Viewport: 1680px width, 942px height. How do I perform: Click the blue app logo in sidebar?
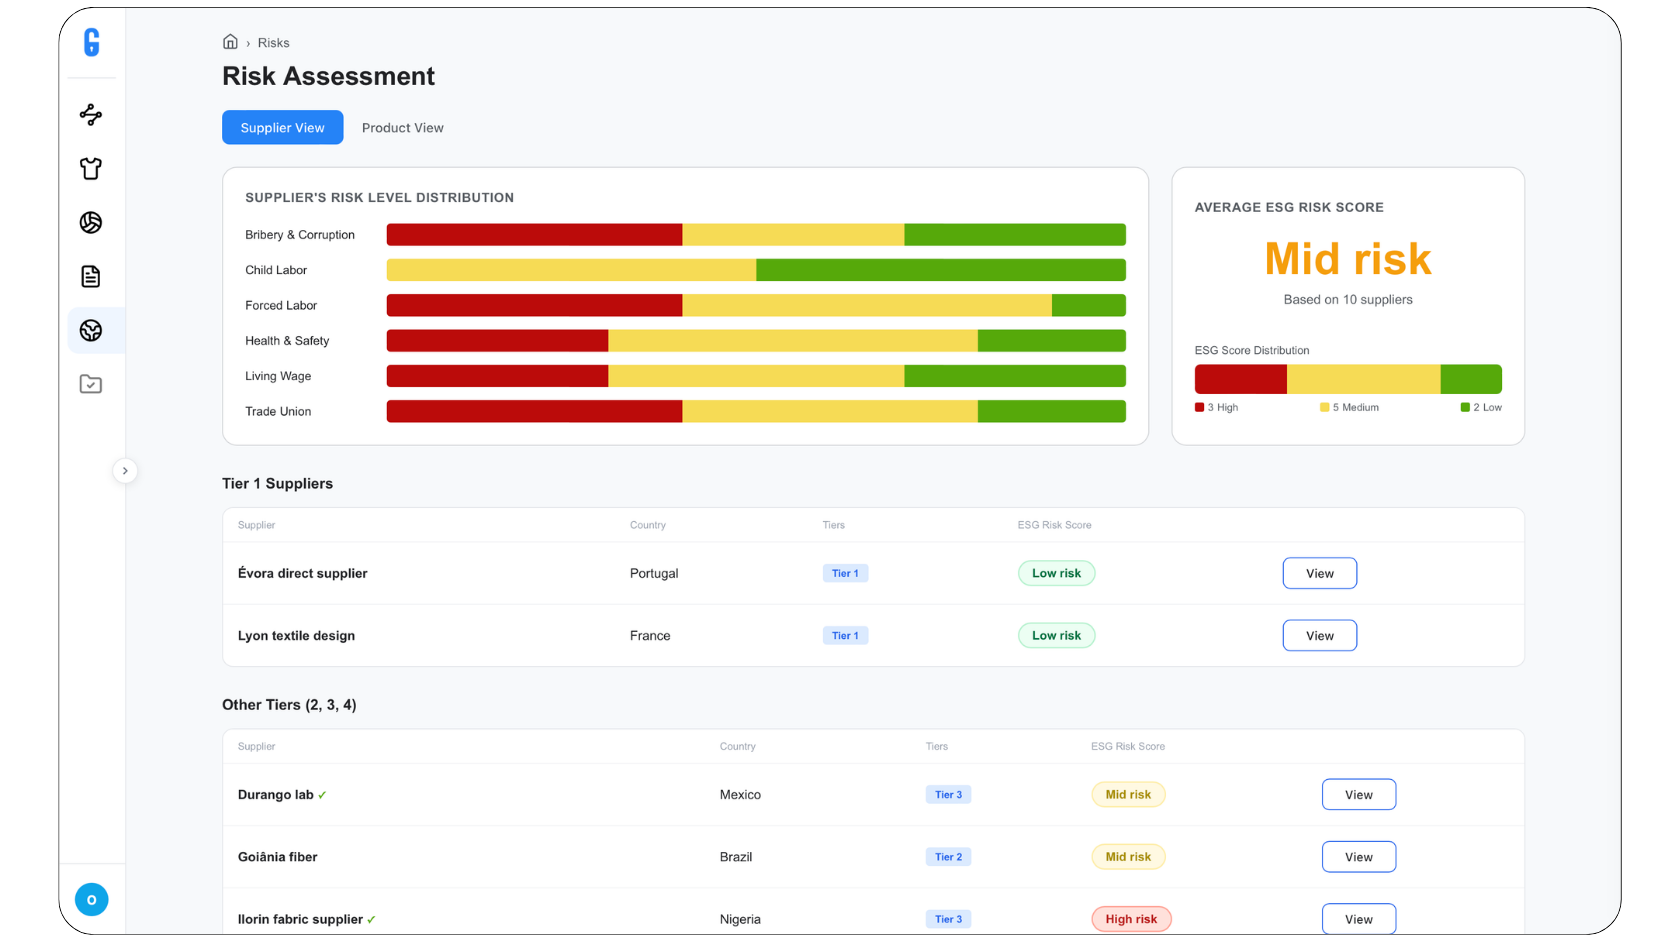click(x=91, y=42)
